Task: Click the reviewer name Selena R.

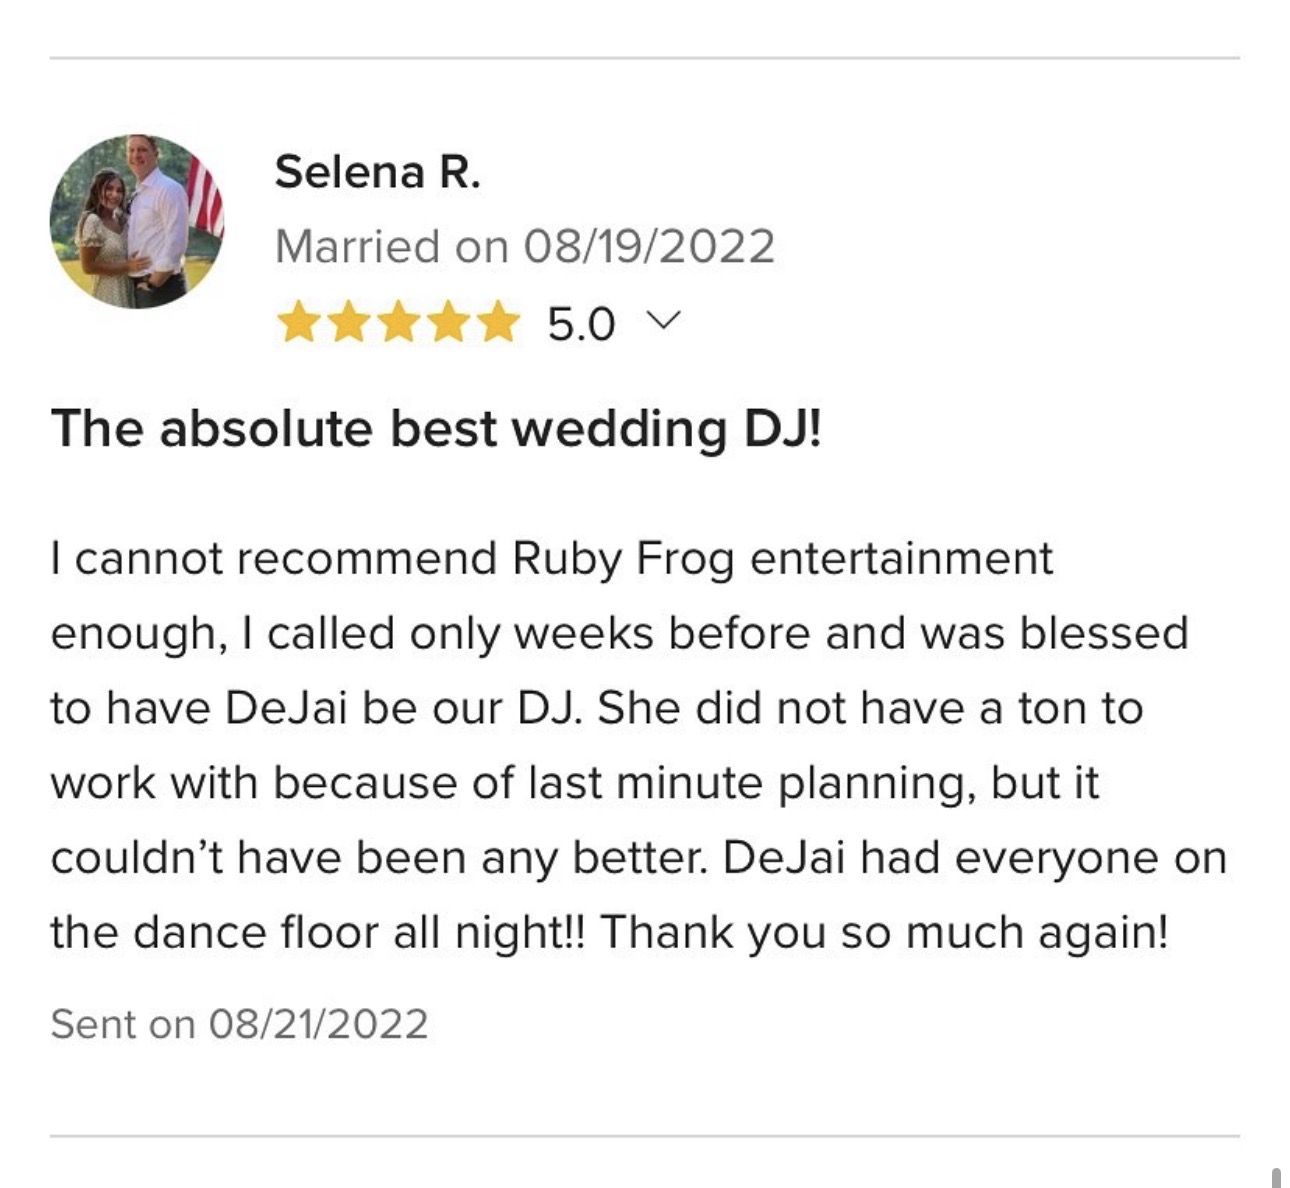Action: pyautogui.click(x=377, y=172)
